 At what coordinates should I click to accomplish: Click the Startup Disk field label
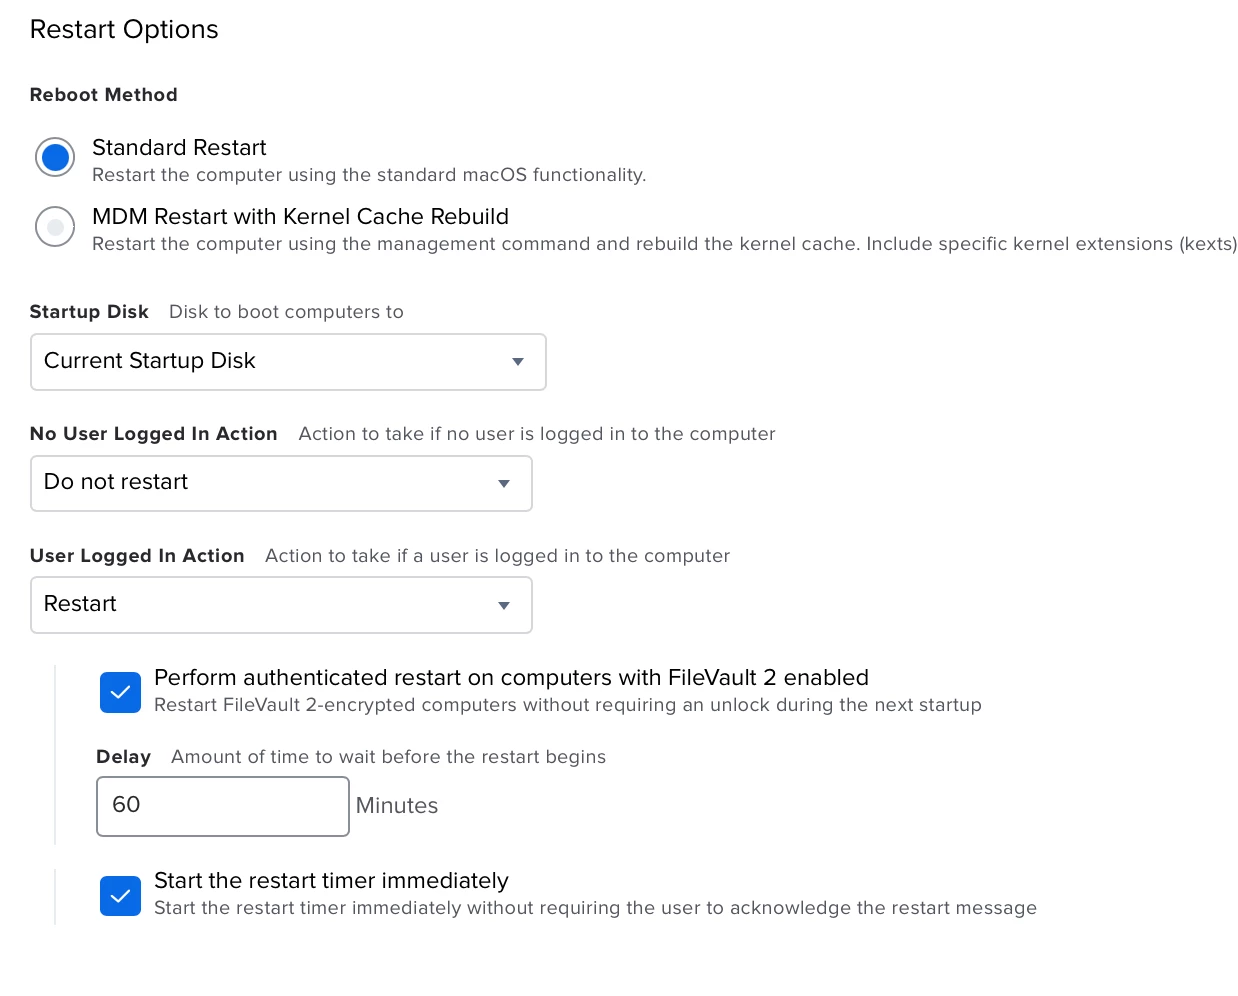[89, 312]
